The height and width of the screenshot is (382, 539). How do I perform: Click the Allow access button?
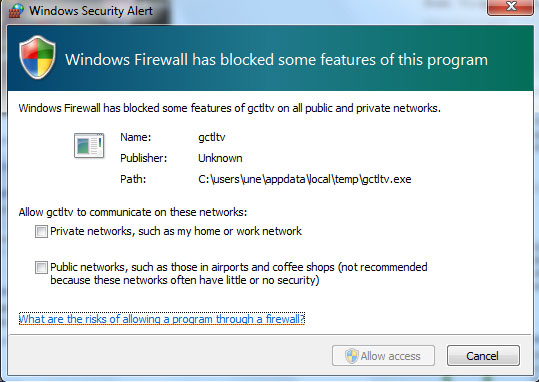383,356
